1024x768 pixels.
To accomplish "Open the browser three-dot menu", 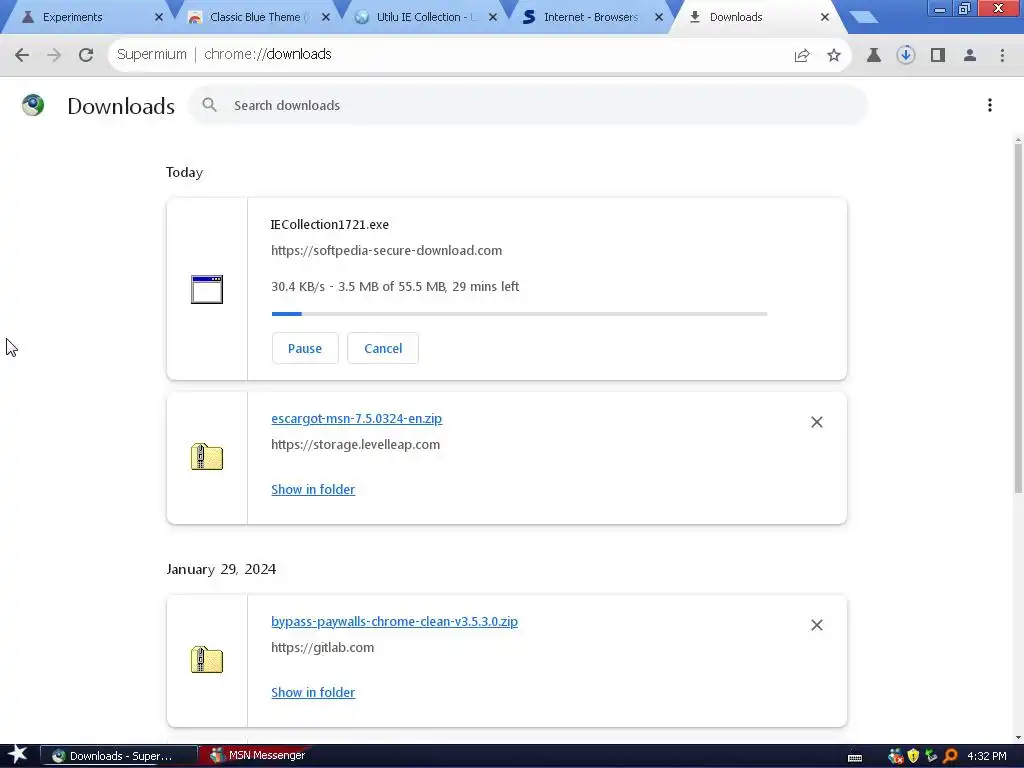I will point(1002,56).
